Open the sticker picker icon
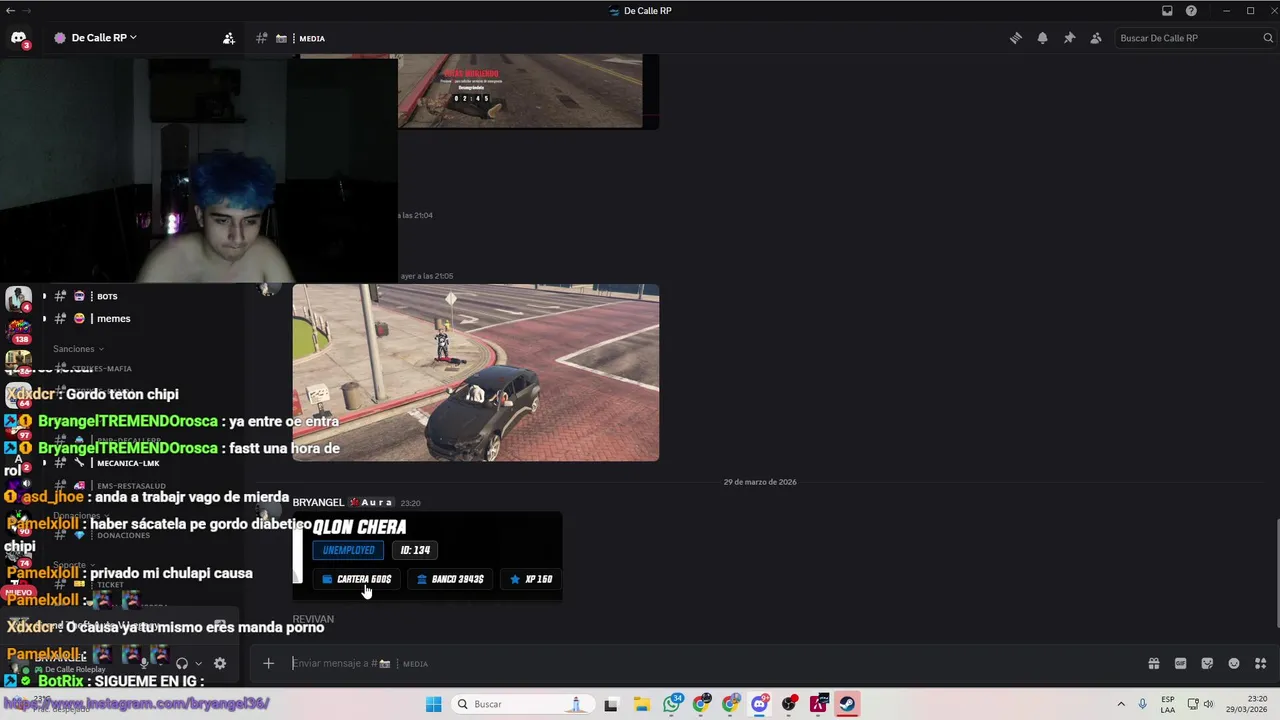The width and height of the screenshot is (1280, 720). click(1207, 663)
